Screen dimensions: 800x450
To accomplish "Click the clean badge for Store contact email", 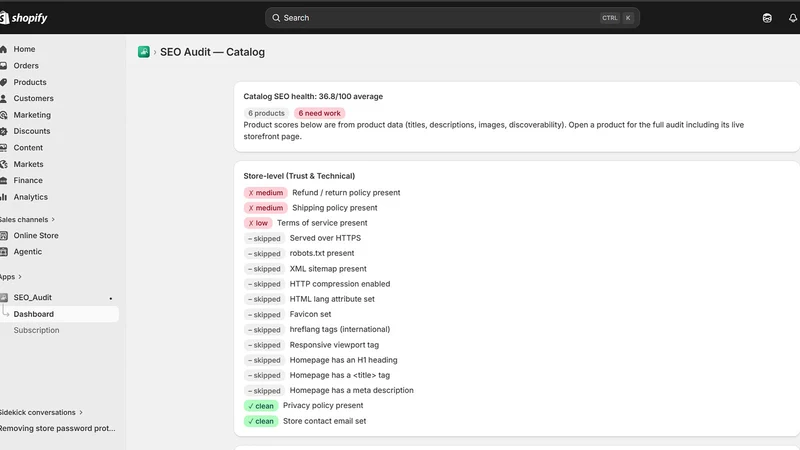I will coord(261,421).
